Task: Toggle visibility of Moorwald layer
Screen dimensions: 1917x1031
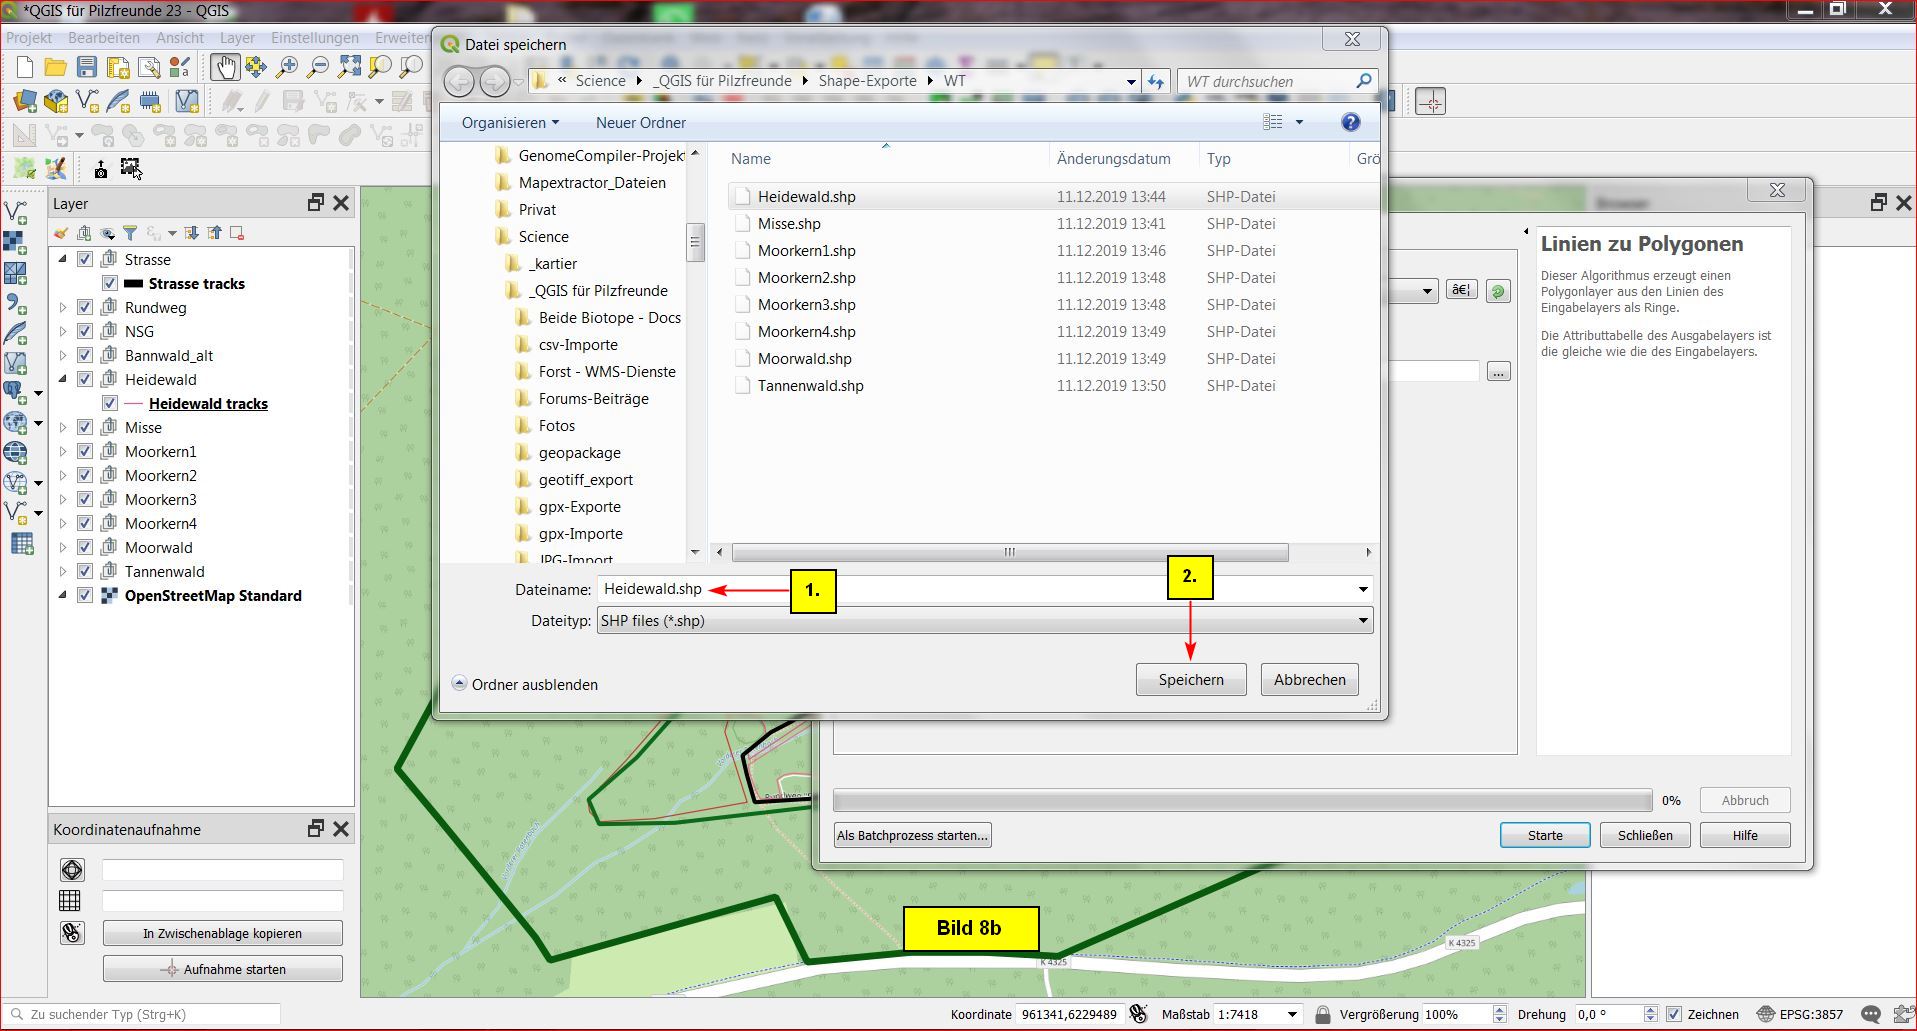Action: [x=85, y=548]
